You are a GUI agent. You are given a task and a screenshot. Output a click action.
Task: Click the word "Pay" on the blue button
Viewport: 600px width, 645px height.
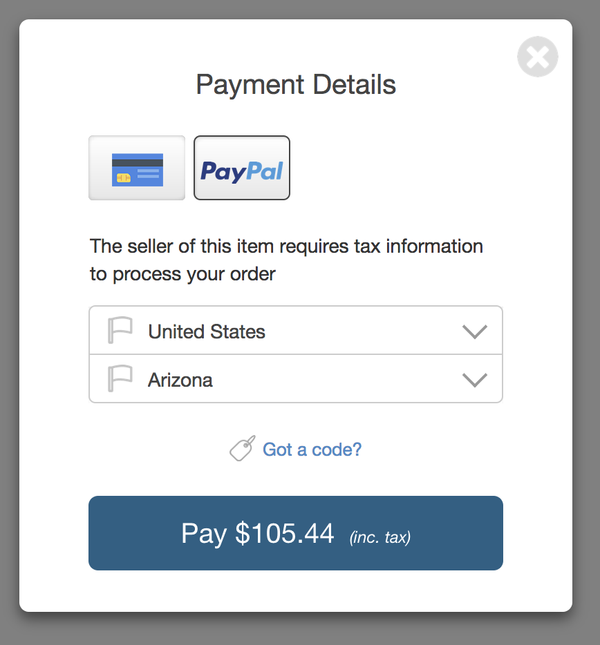tap(203, 534)
